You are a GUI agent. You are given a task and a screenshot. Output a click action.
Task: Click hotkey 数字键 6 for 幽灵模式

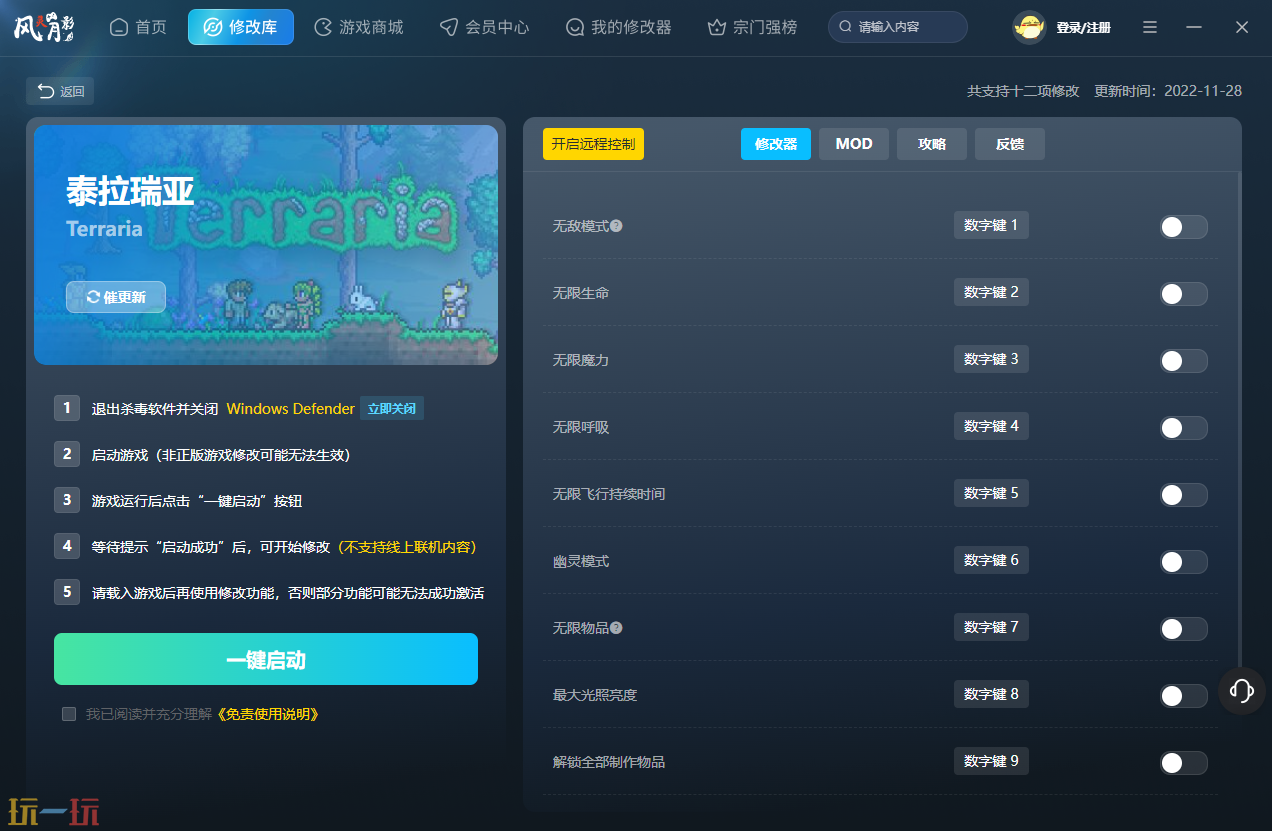(x=991, y=560)
